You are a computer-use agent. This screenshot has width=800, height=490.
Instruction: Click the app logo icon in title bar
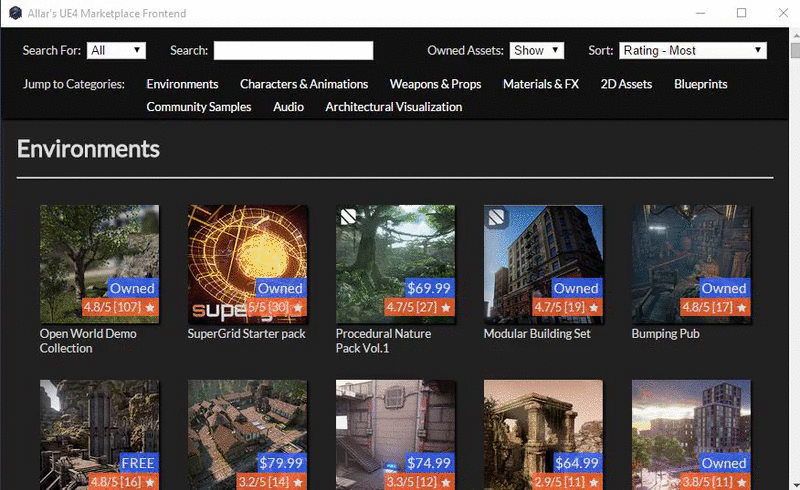[x=16, y=13]
